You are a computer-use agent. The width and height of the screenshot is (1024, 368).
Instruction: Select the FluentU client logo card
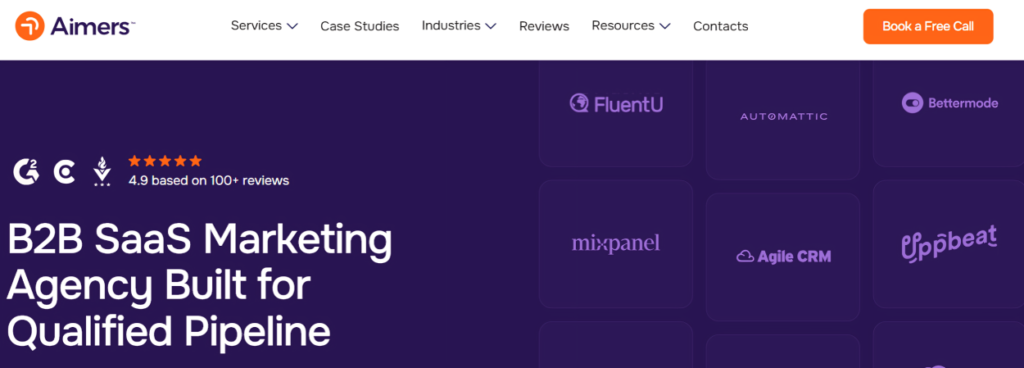(x=616, y=114)
